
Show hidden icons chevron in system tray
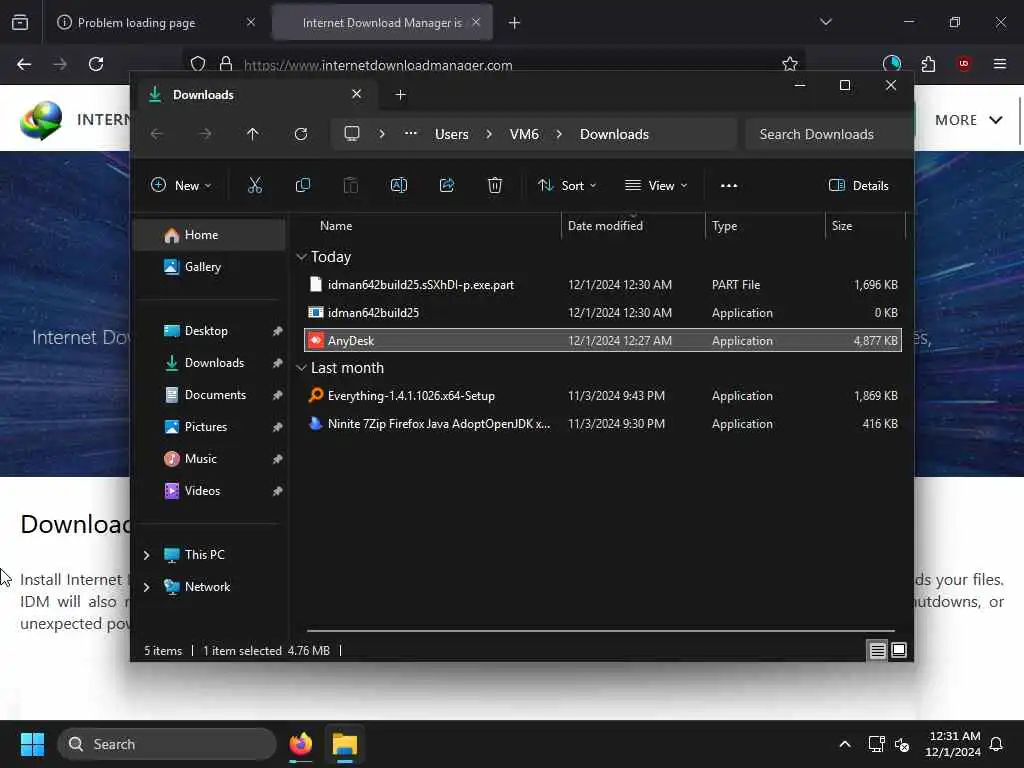[x=844, y=744]
